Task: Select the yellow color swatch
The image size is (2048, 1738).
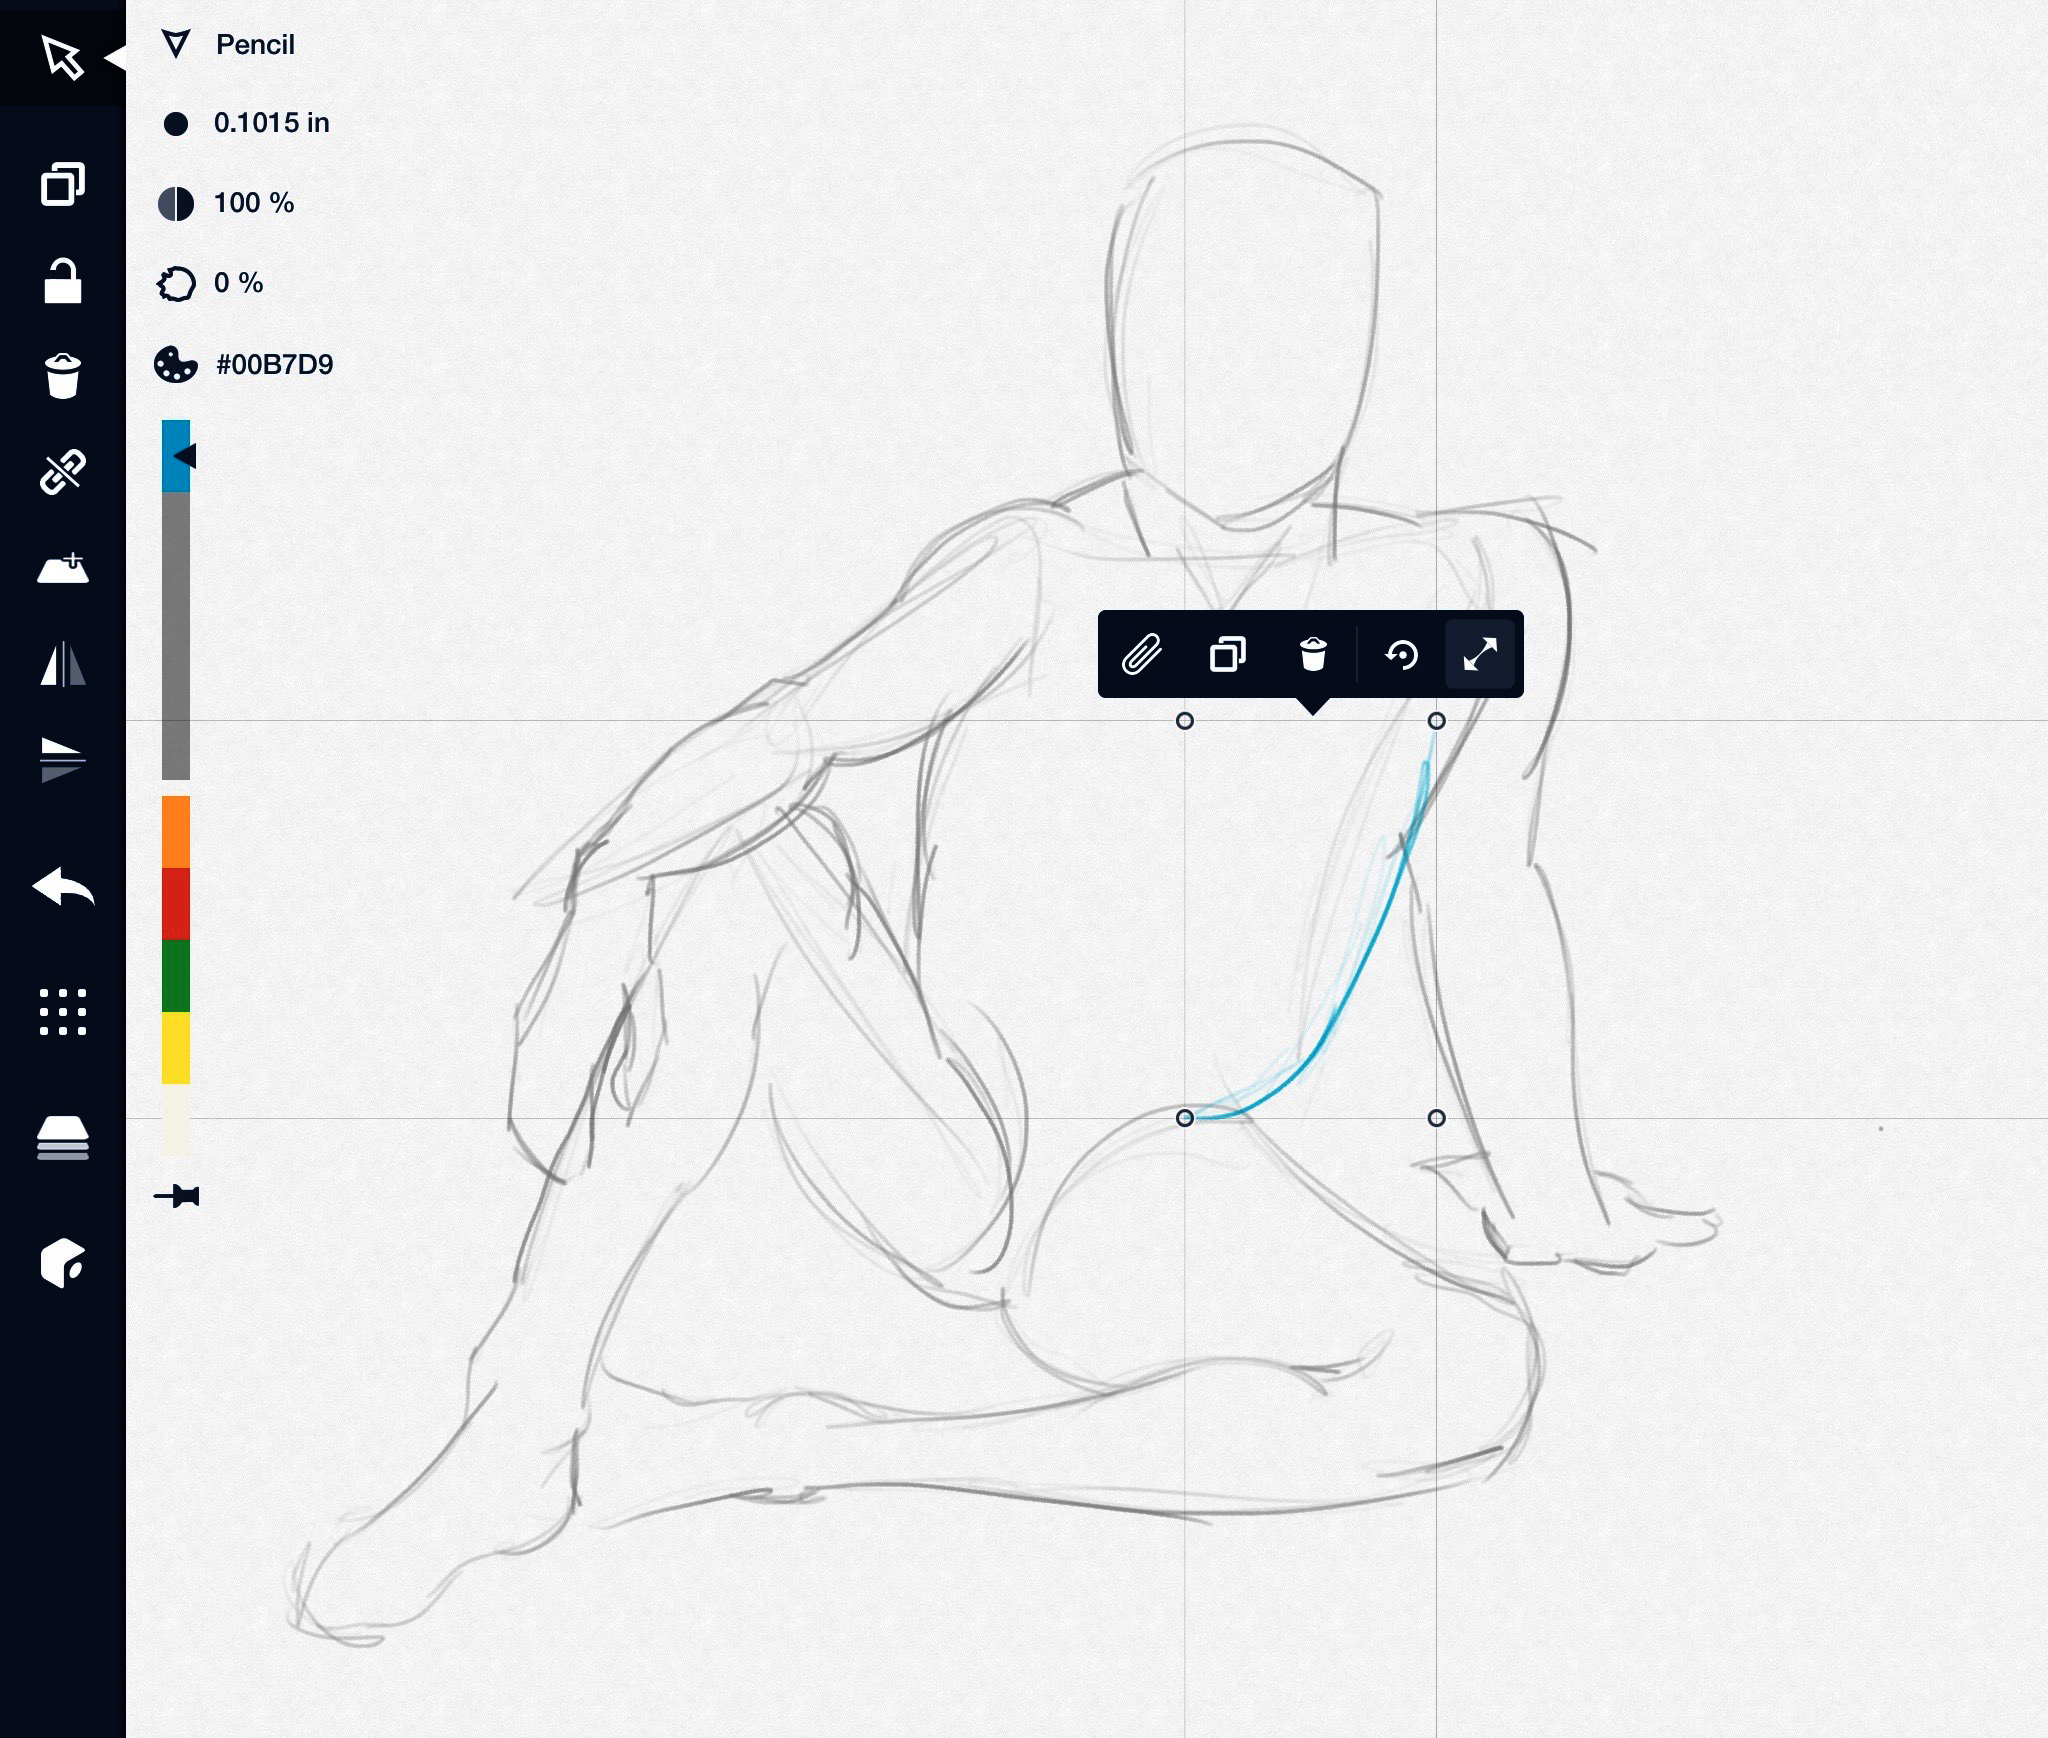Action: [176, 1048]
